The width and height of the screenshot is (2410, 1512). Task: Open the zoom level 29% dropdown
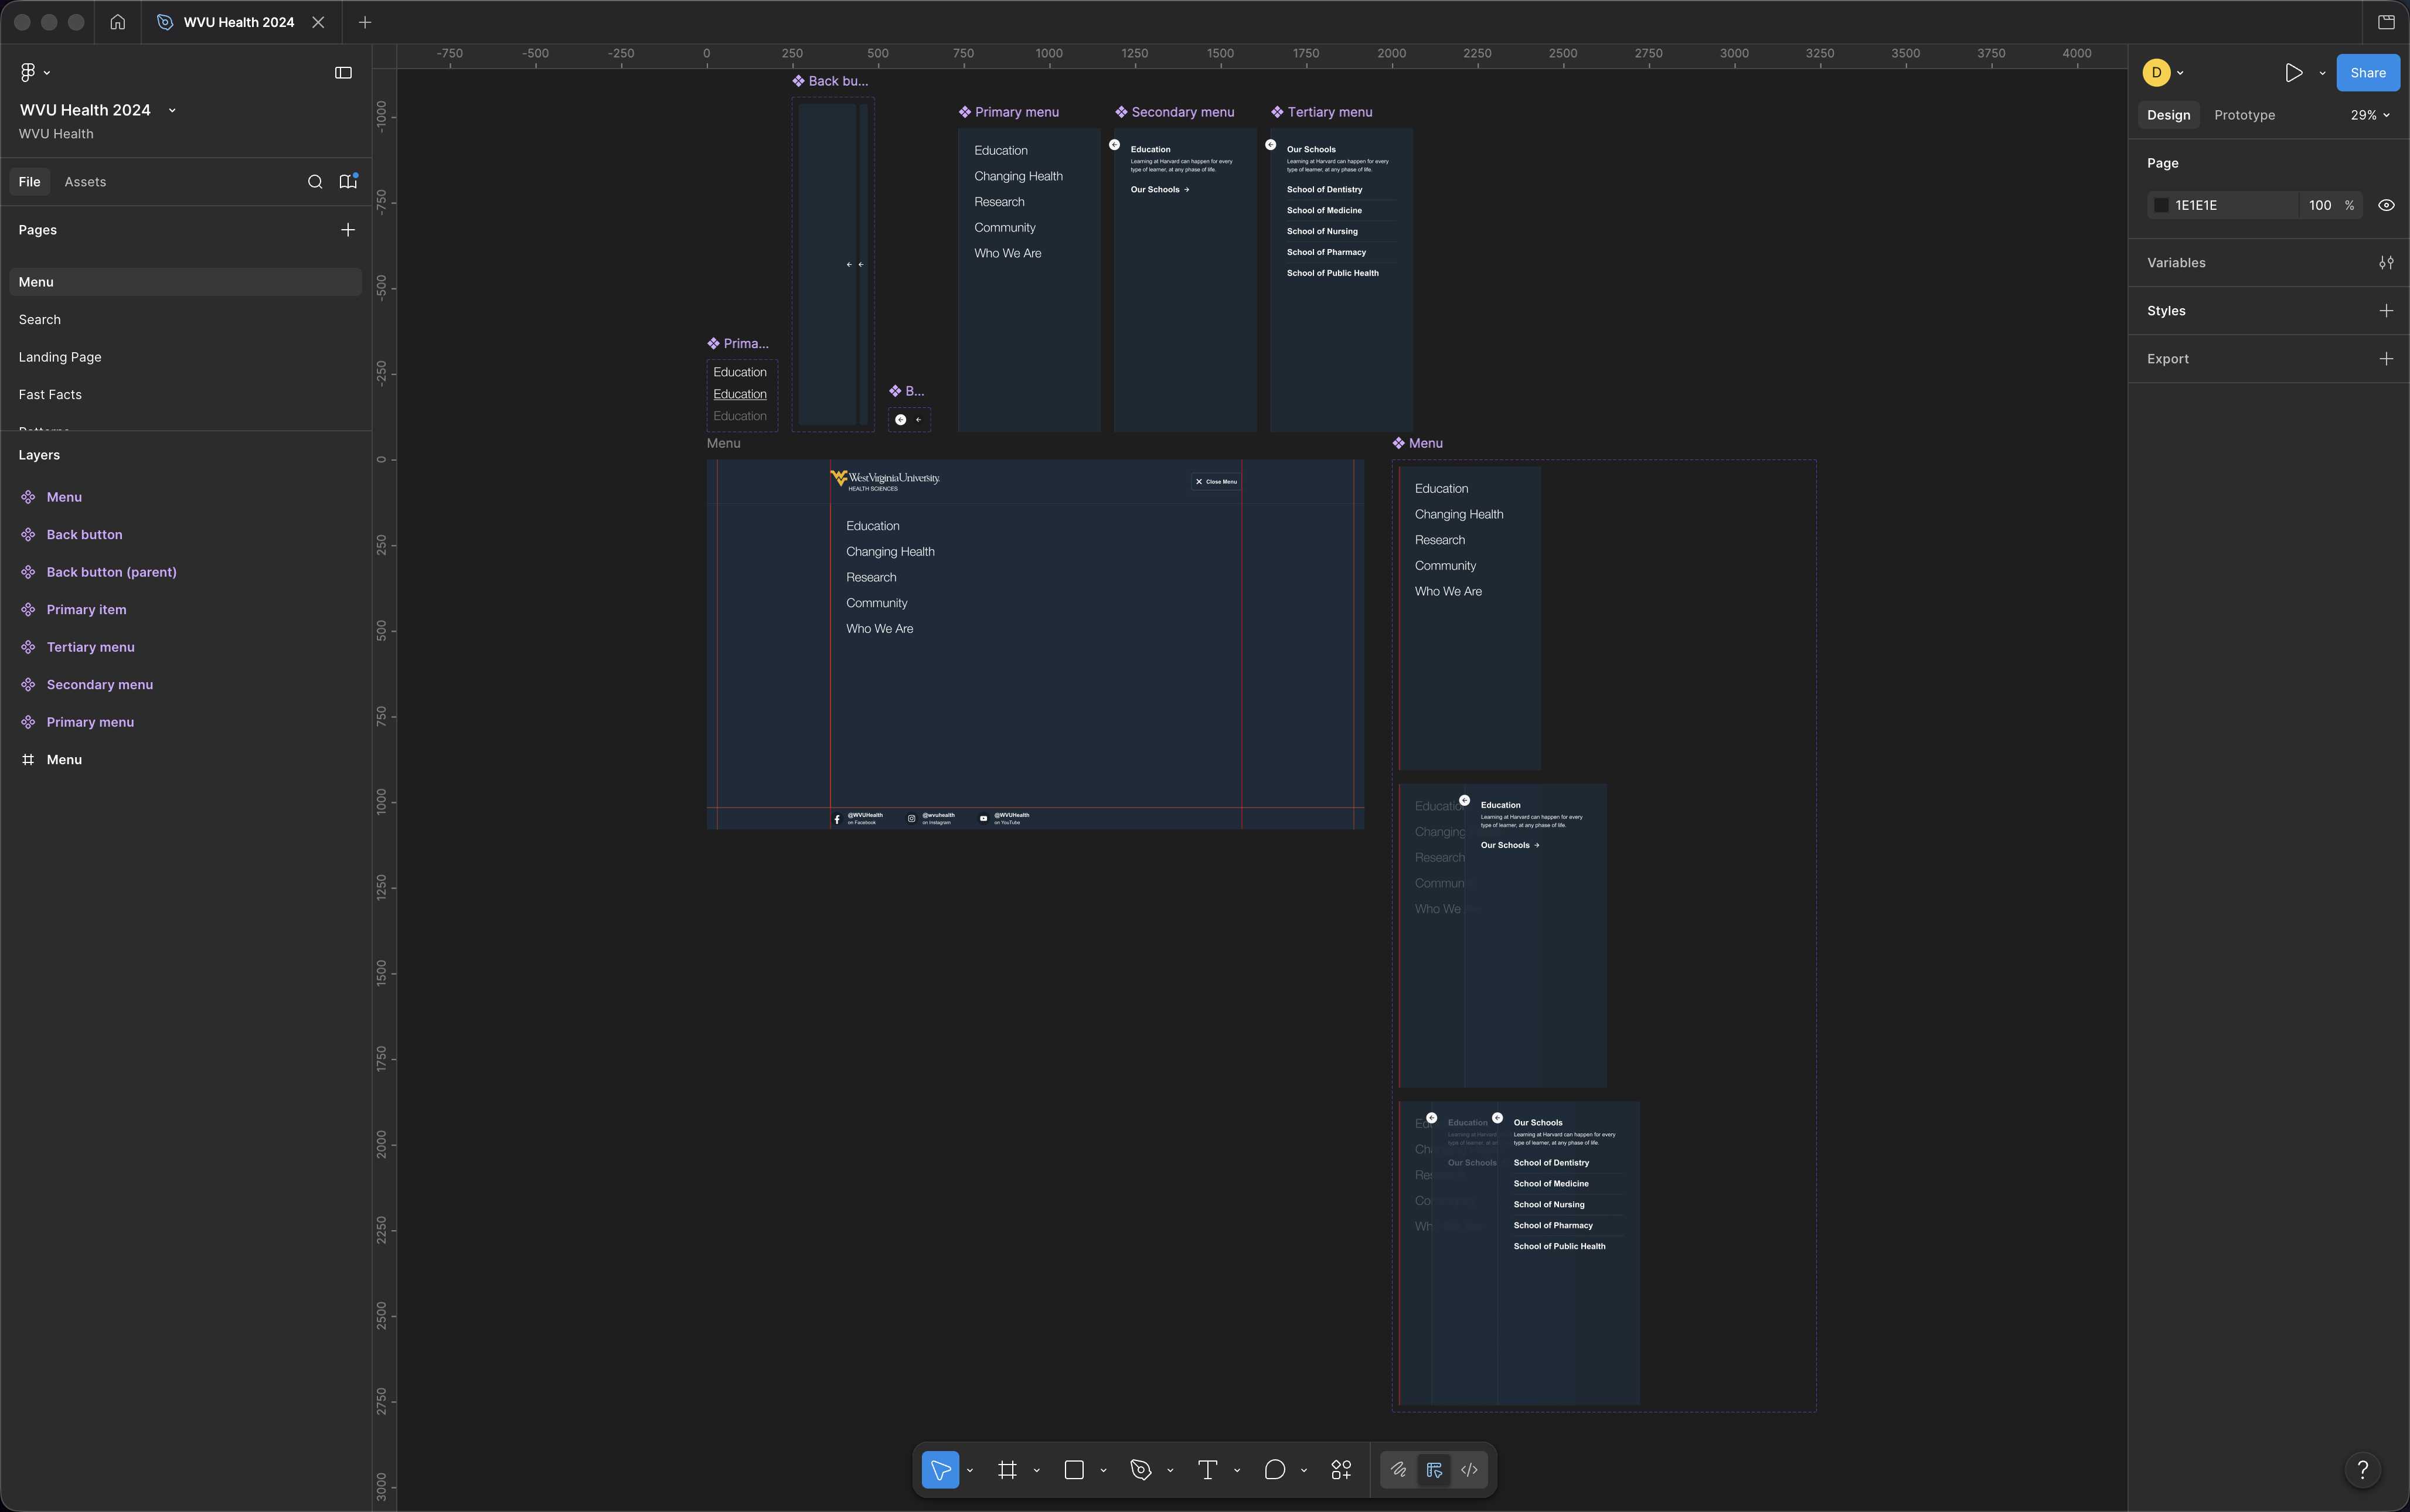click(2370, 115)
